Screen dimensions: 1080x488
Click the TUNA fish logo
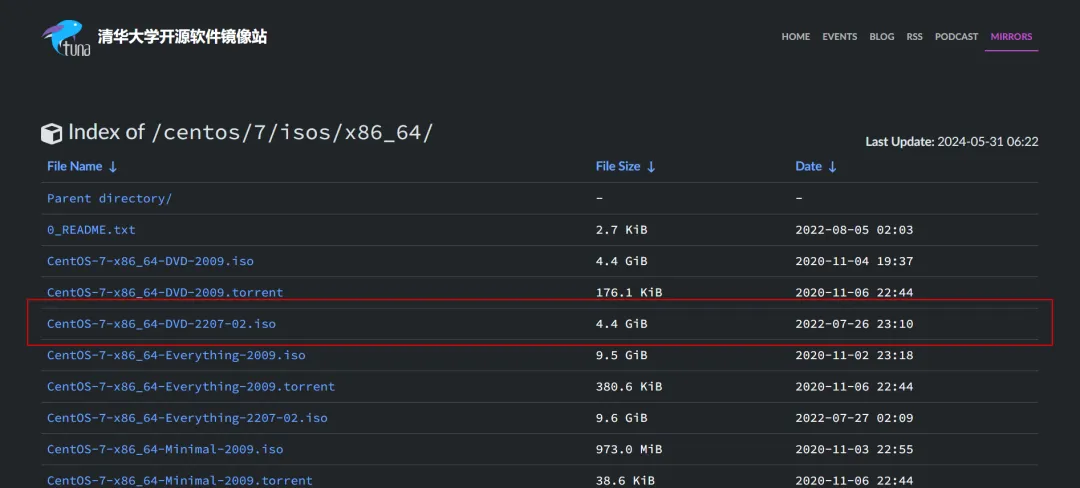pyautogui.click(x=67, y=38)
